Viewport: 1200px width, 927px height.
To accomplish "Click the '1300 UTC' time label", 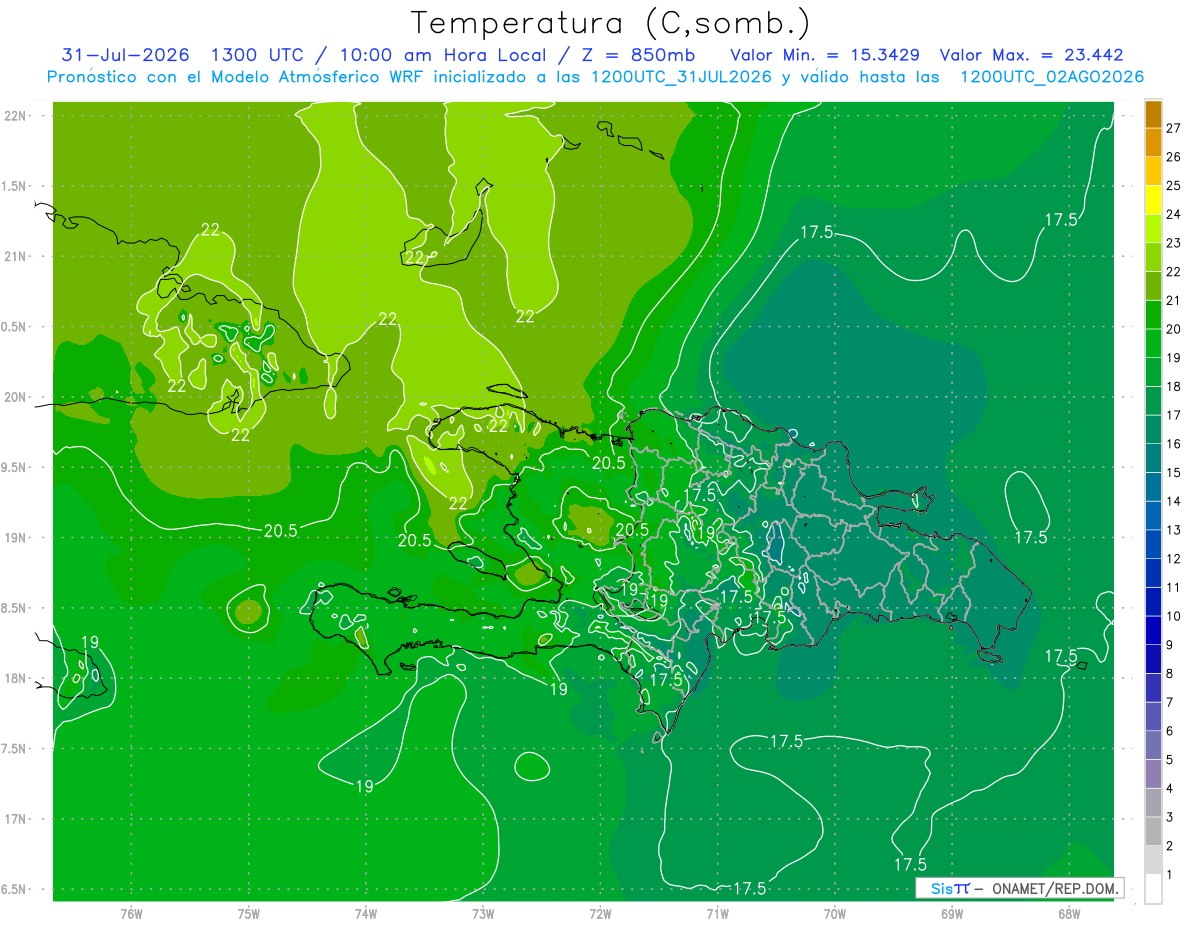I will coord(257,55).
